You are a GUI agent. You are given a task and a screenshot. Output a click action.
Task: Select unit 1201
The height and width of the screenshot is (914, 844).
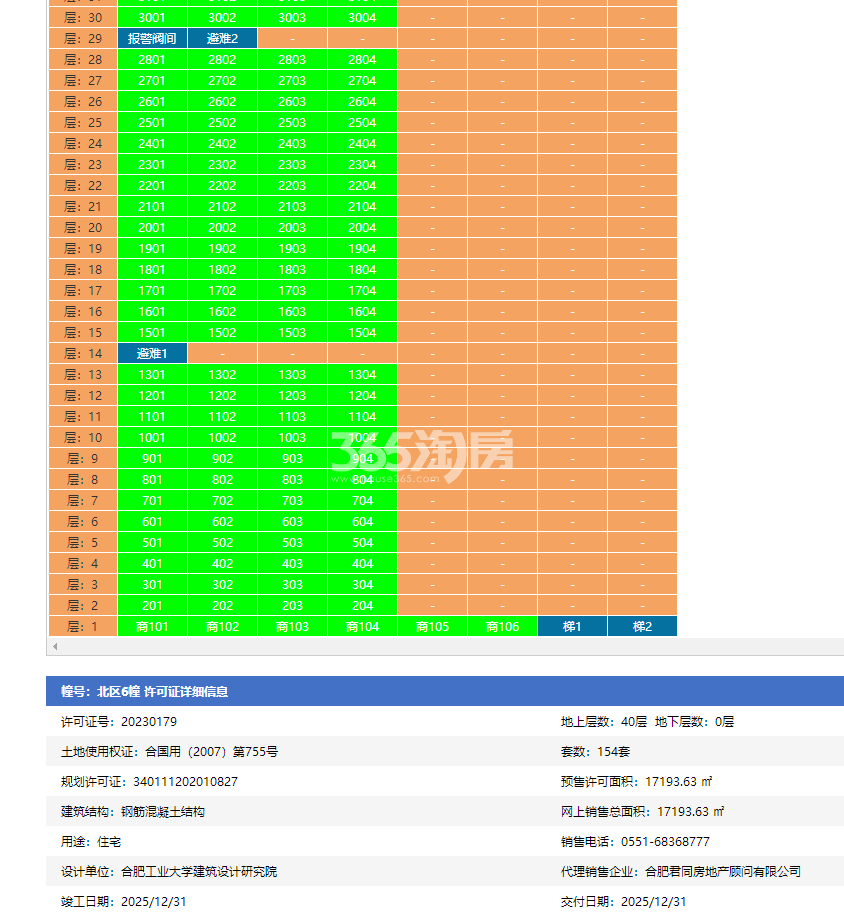point(152,395)
